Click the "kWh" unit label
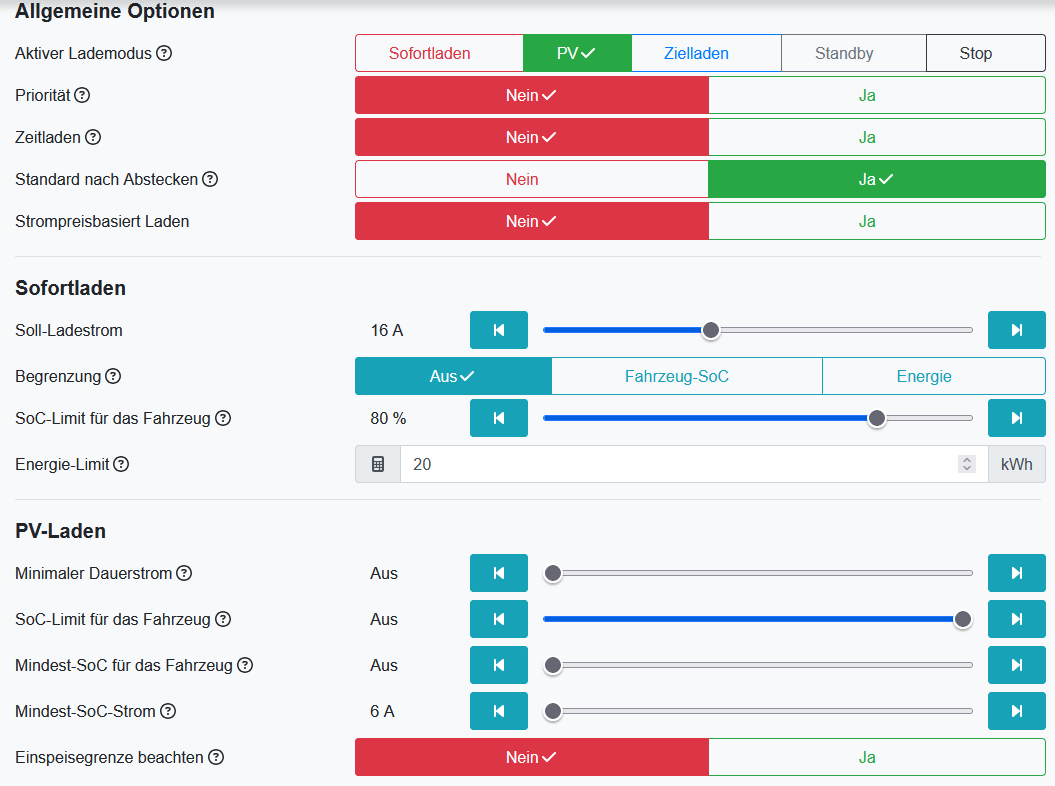This screenshot has width=1055, height=786. tap(1017, 464)
